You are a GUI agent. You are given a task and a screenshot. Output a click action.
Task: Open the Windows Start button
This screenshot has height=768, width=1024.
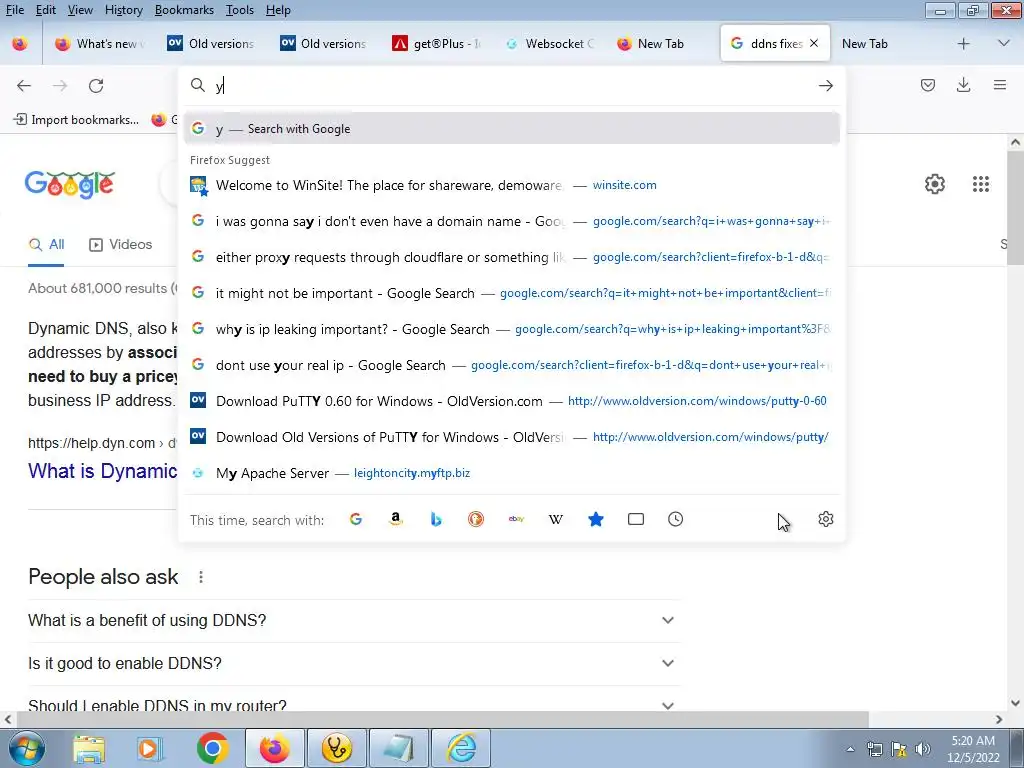coord(27,748)
